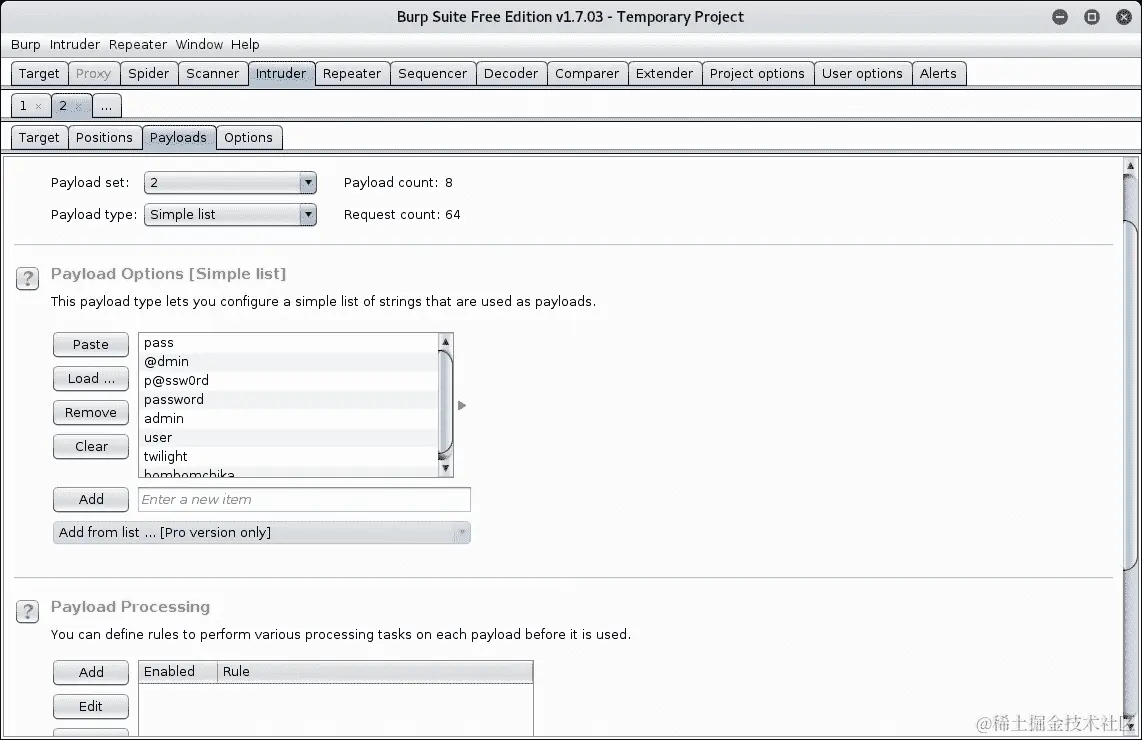
Task: Switch to the Comparer tab
Action: click(587, 74)
